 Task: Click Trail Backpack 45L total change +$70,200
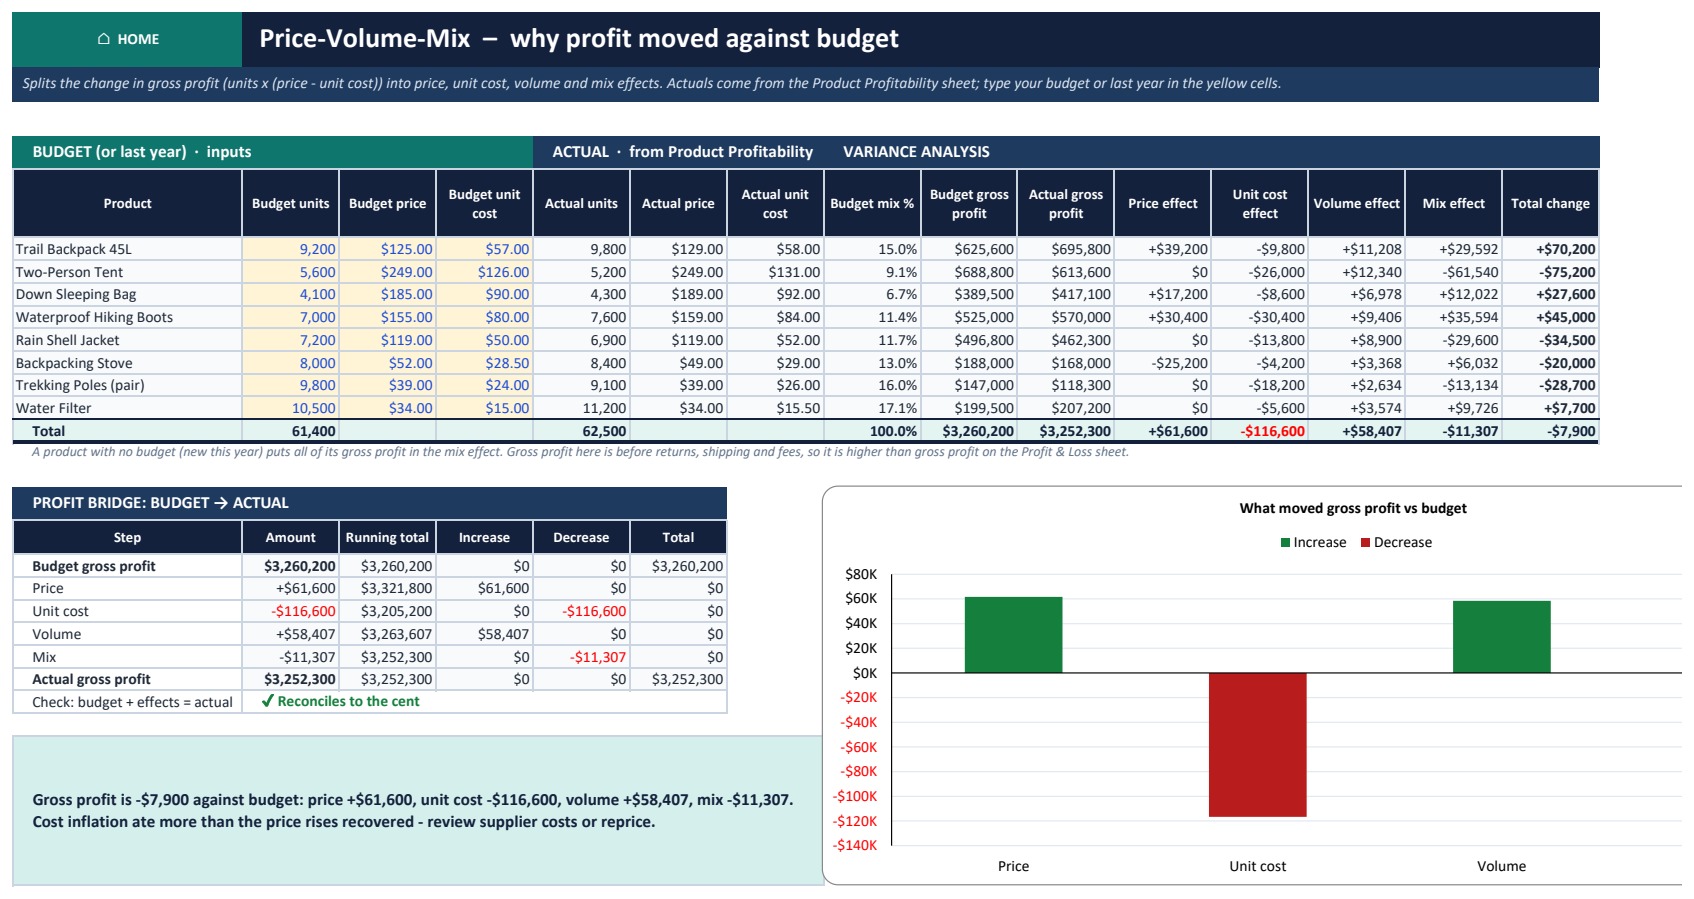[x=1550, y=249]
